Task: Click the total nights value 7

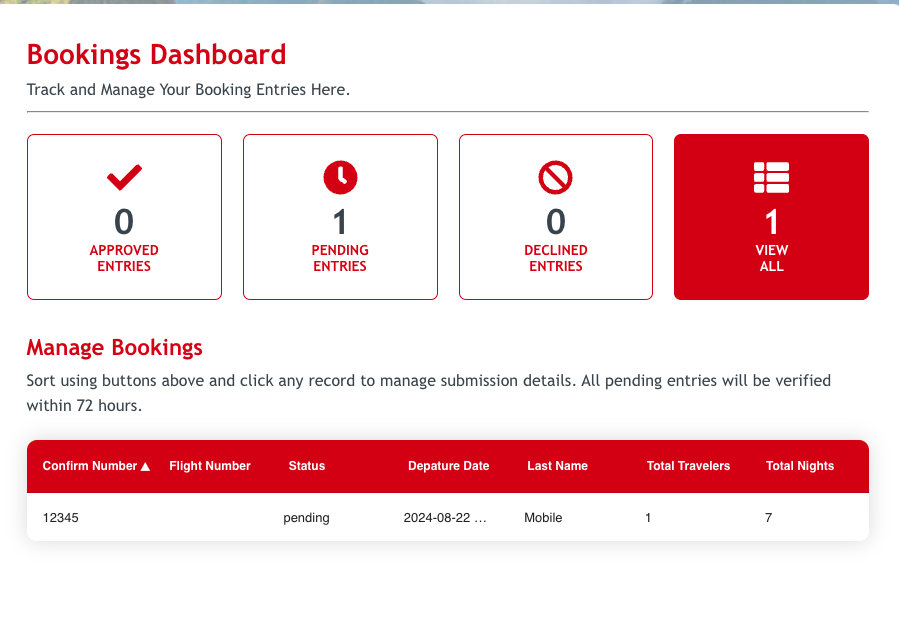Action: [x=768, y=518]
